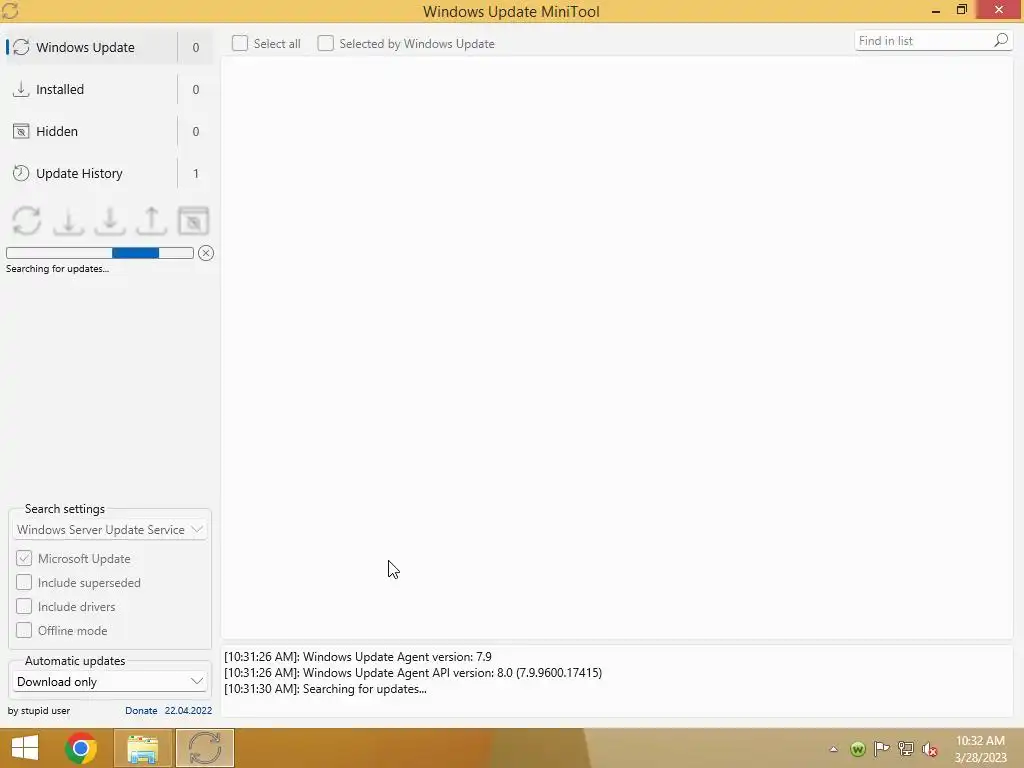Click the Windows Update Agent version log line
1024x768 pixels.
(x=358, y=657)
